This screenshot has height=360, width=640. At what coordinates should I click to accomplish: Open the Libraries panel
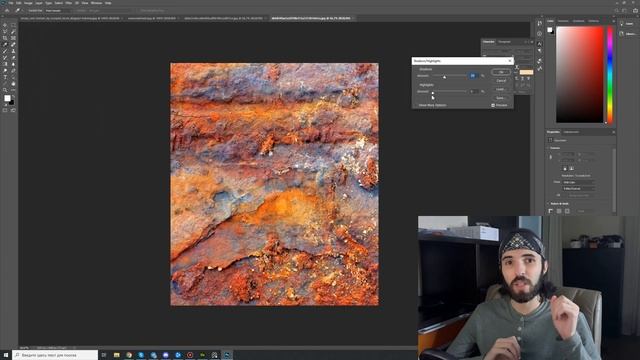coord(628,33)
